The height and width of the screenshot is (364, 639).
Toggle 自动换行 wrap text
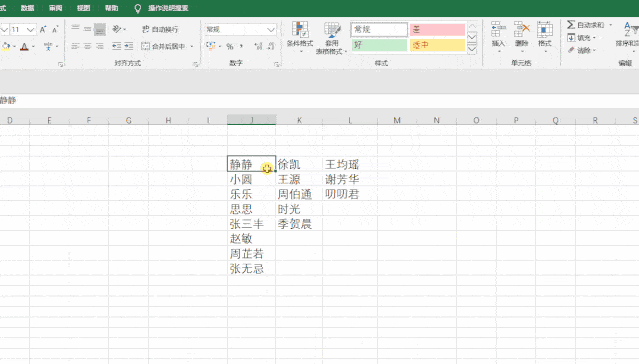pyautogui.click(x=160, y=29)
